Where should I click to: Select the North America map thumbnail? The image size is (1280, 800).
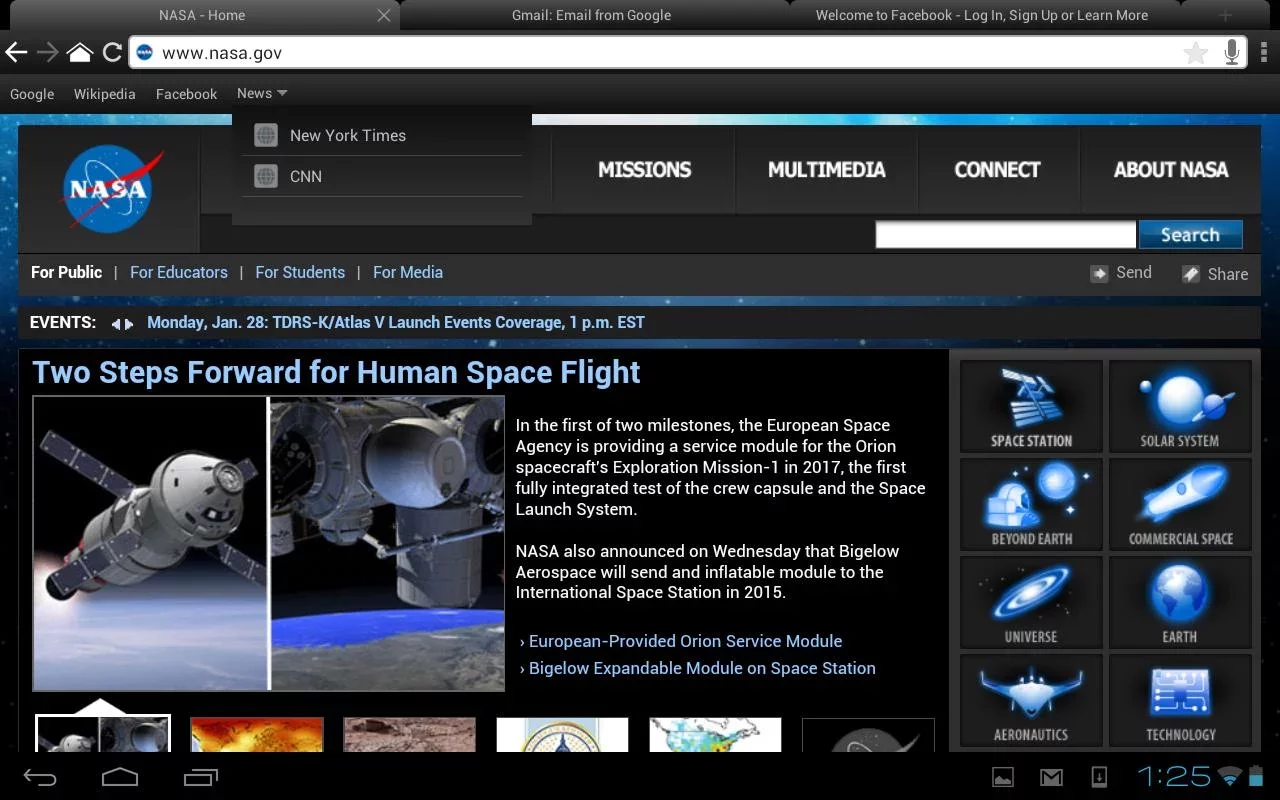[716, 735]
